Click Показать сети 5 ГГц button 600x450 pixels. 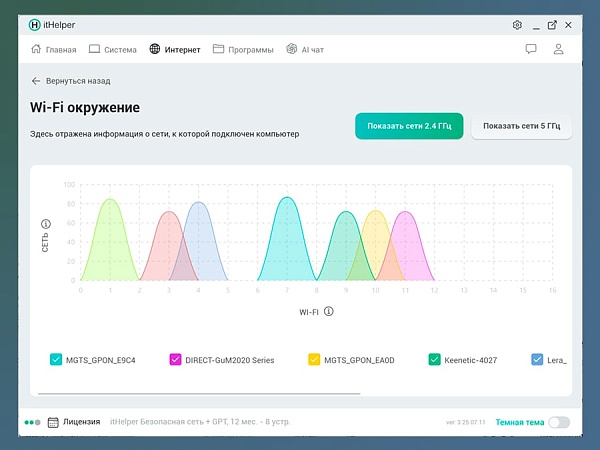(521, 126)
